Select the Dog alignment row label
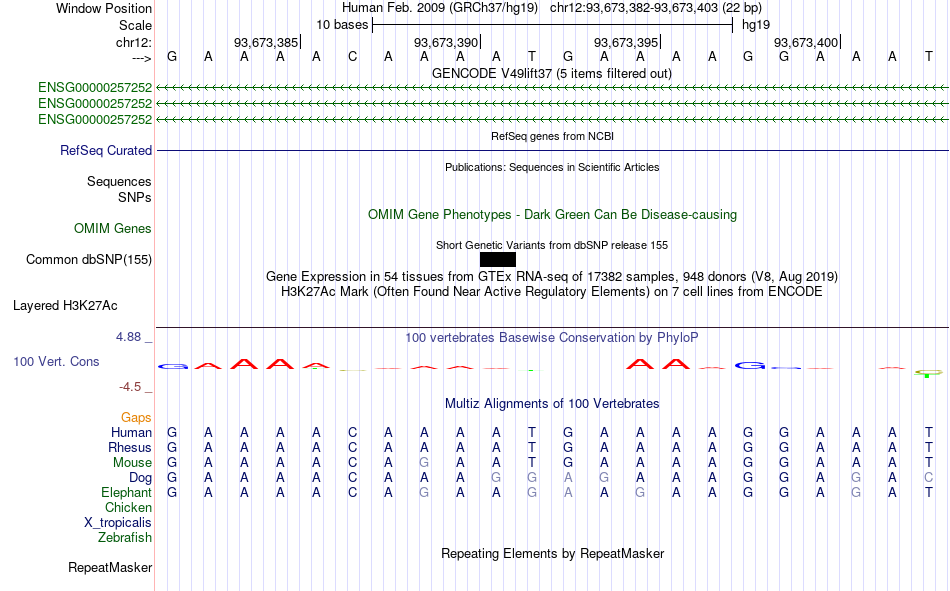Image resolution: width=950 pixels, height=591 pixels. [x=141, y=478]
